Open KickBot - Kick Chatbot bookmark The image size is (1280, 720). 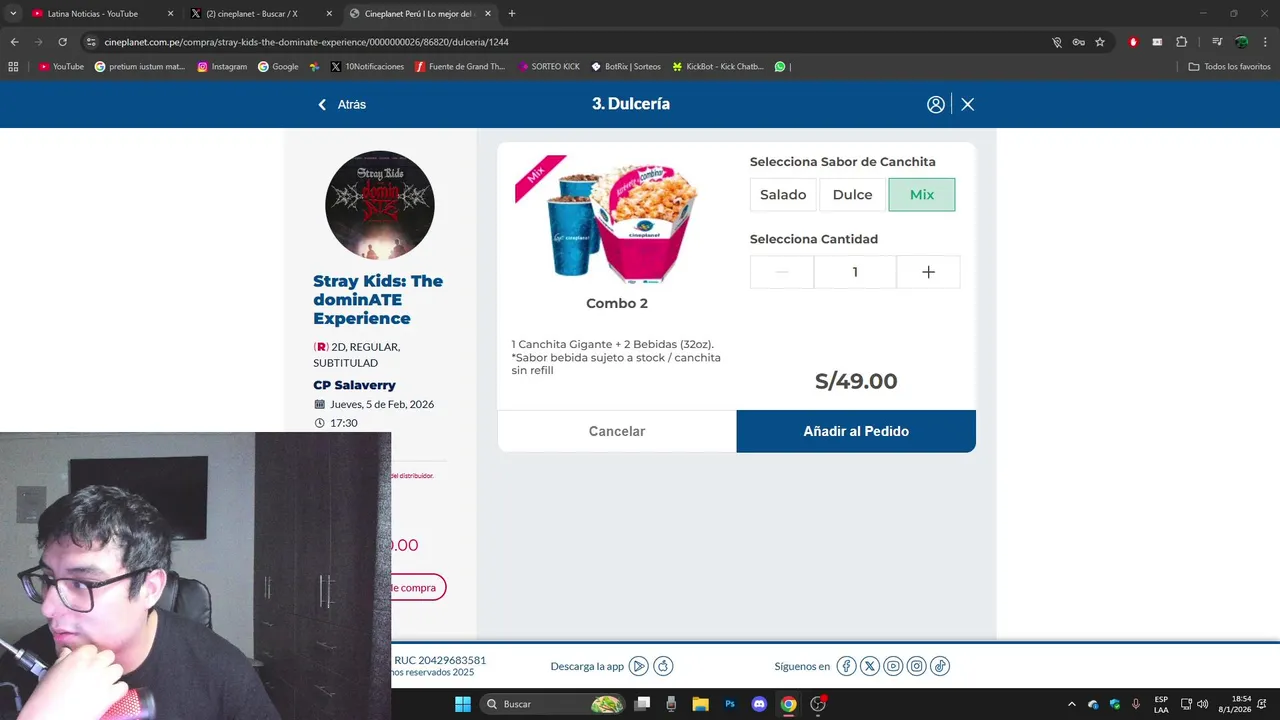click(718, 67)
